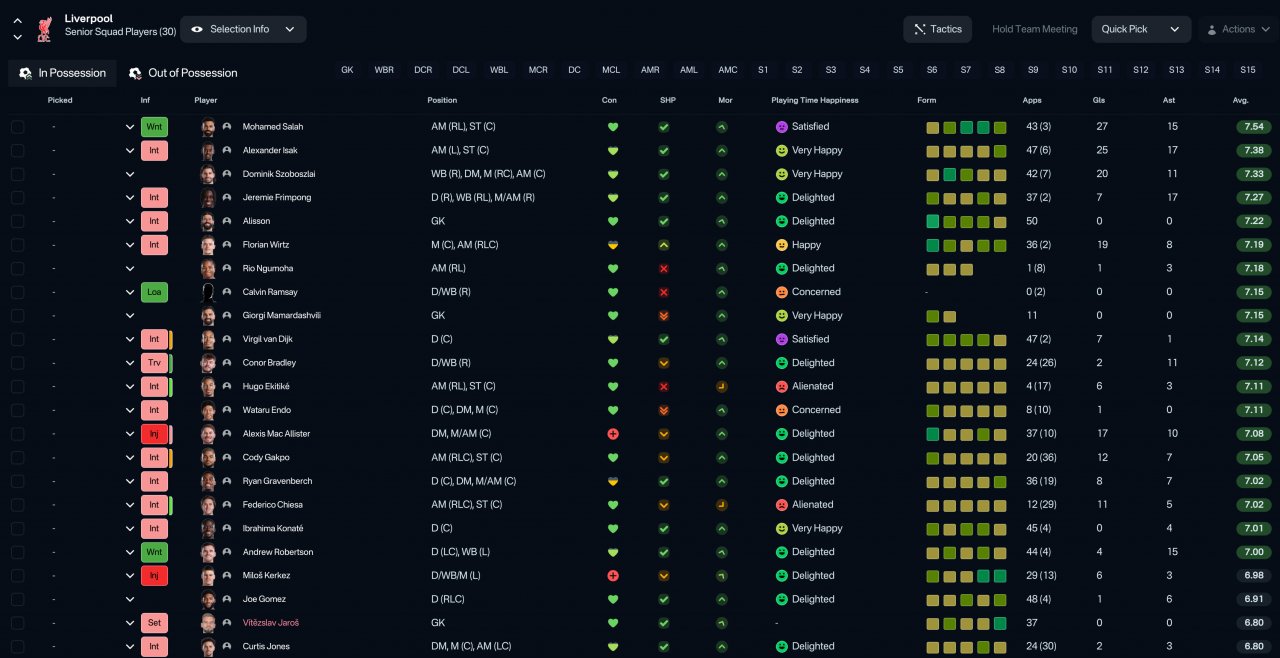Click Hold Team Meeting
The width and height of the screenshot is (1280, 658).
pos(1034,29)
